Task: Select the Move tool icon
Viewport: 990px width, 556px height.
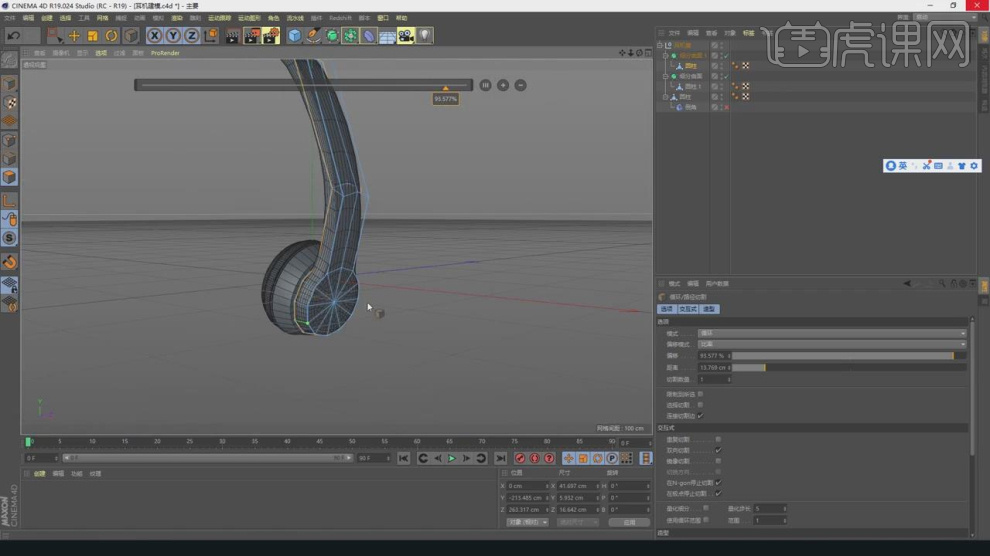Action: click(x=74, y=36)
